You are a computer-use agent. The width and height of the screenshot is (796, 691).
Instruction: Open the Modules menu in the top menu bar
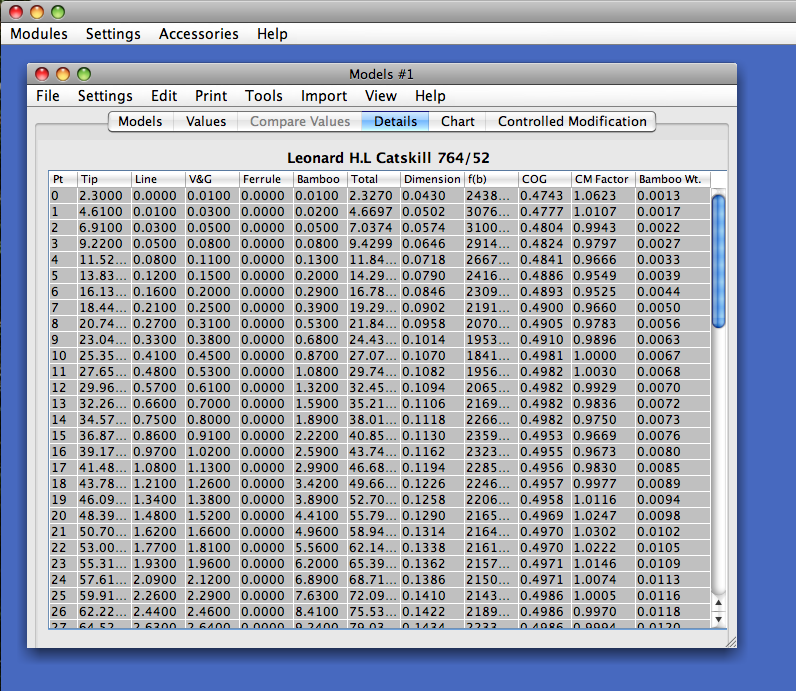click(39, 34)
